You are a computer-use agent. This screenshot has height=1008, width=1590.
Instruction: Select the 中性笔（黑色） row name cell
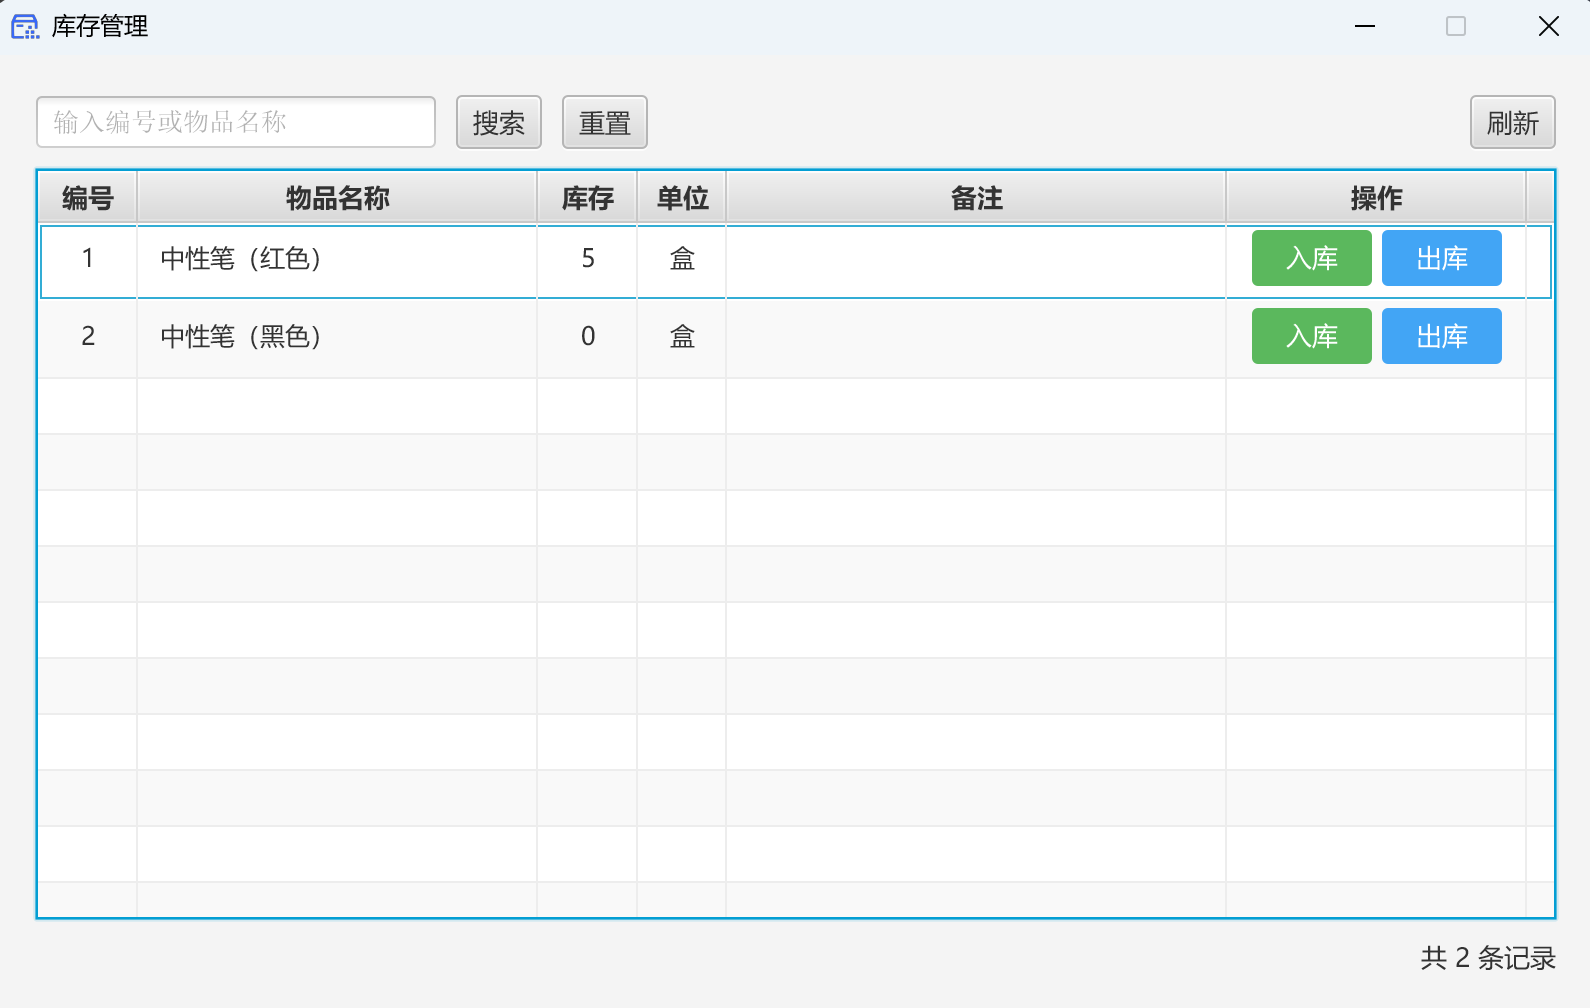[337, 337]
